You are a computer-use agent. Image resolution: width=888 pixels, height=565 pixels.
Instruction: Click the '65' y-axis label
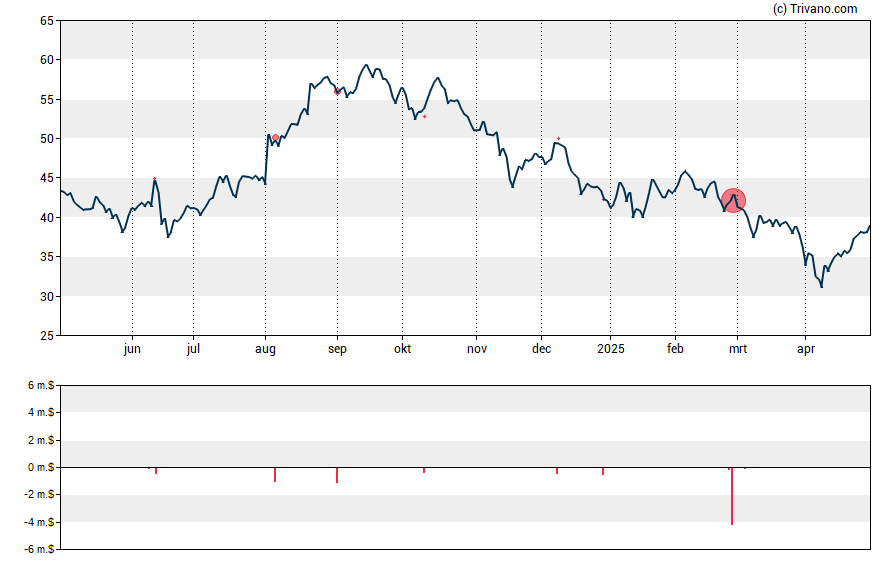[47, 21]
